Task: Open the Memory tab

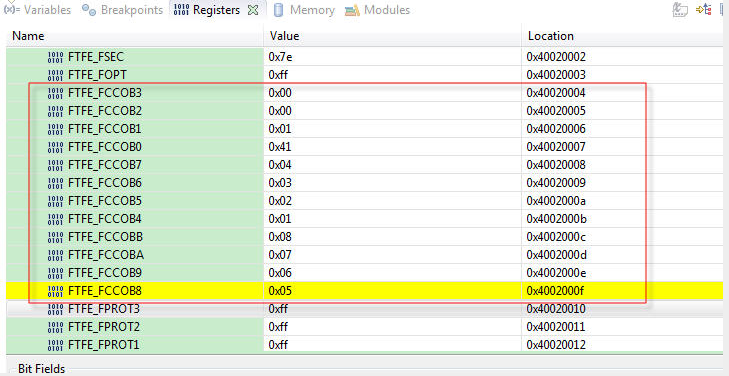Action: click(304, 10)
